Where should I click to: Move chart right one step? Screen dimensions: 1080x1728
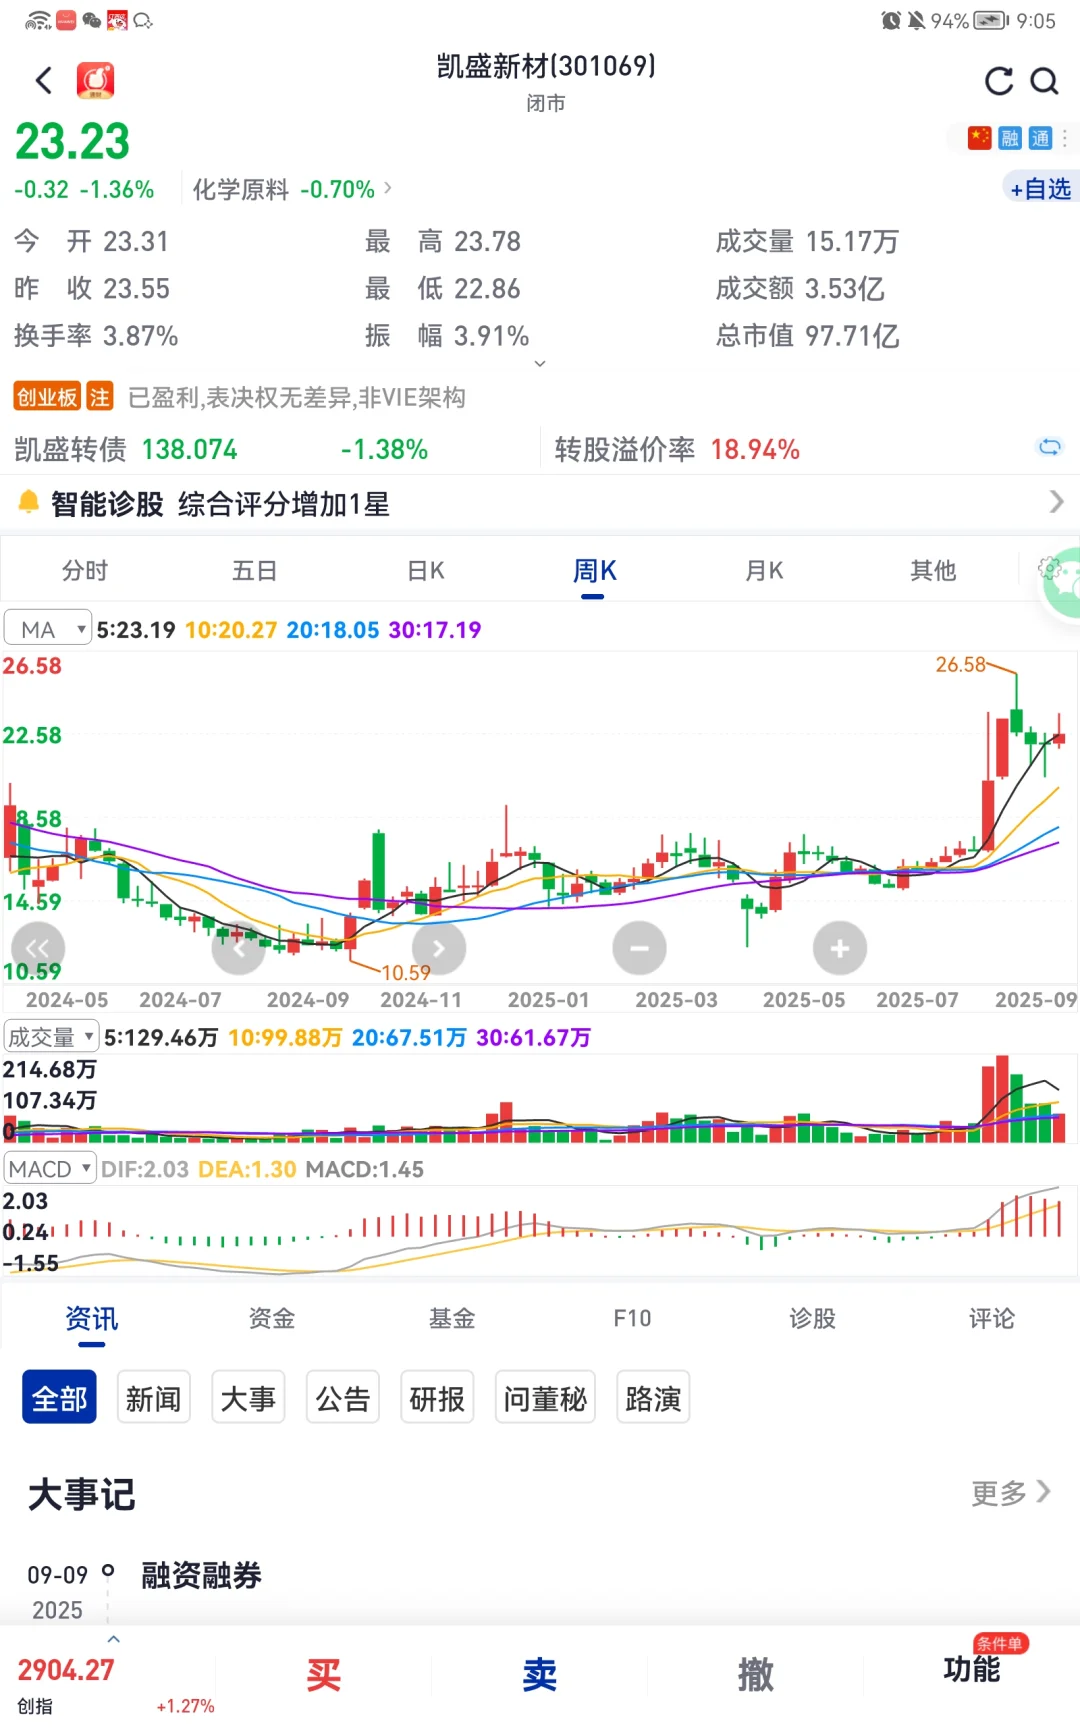[x=439, y=948]
